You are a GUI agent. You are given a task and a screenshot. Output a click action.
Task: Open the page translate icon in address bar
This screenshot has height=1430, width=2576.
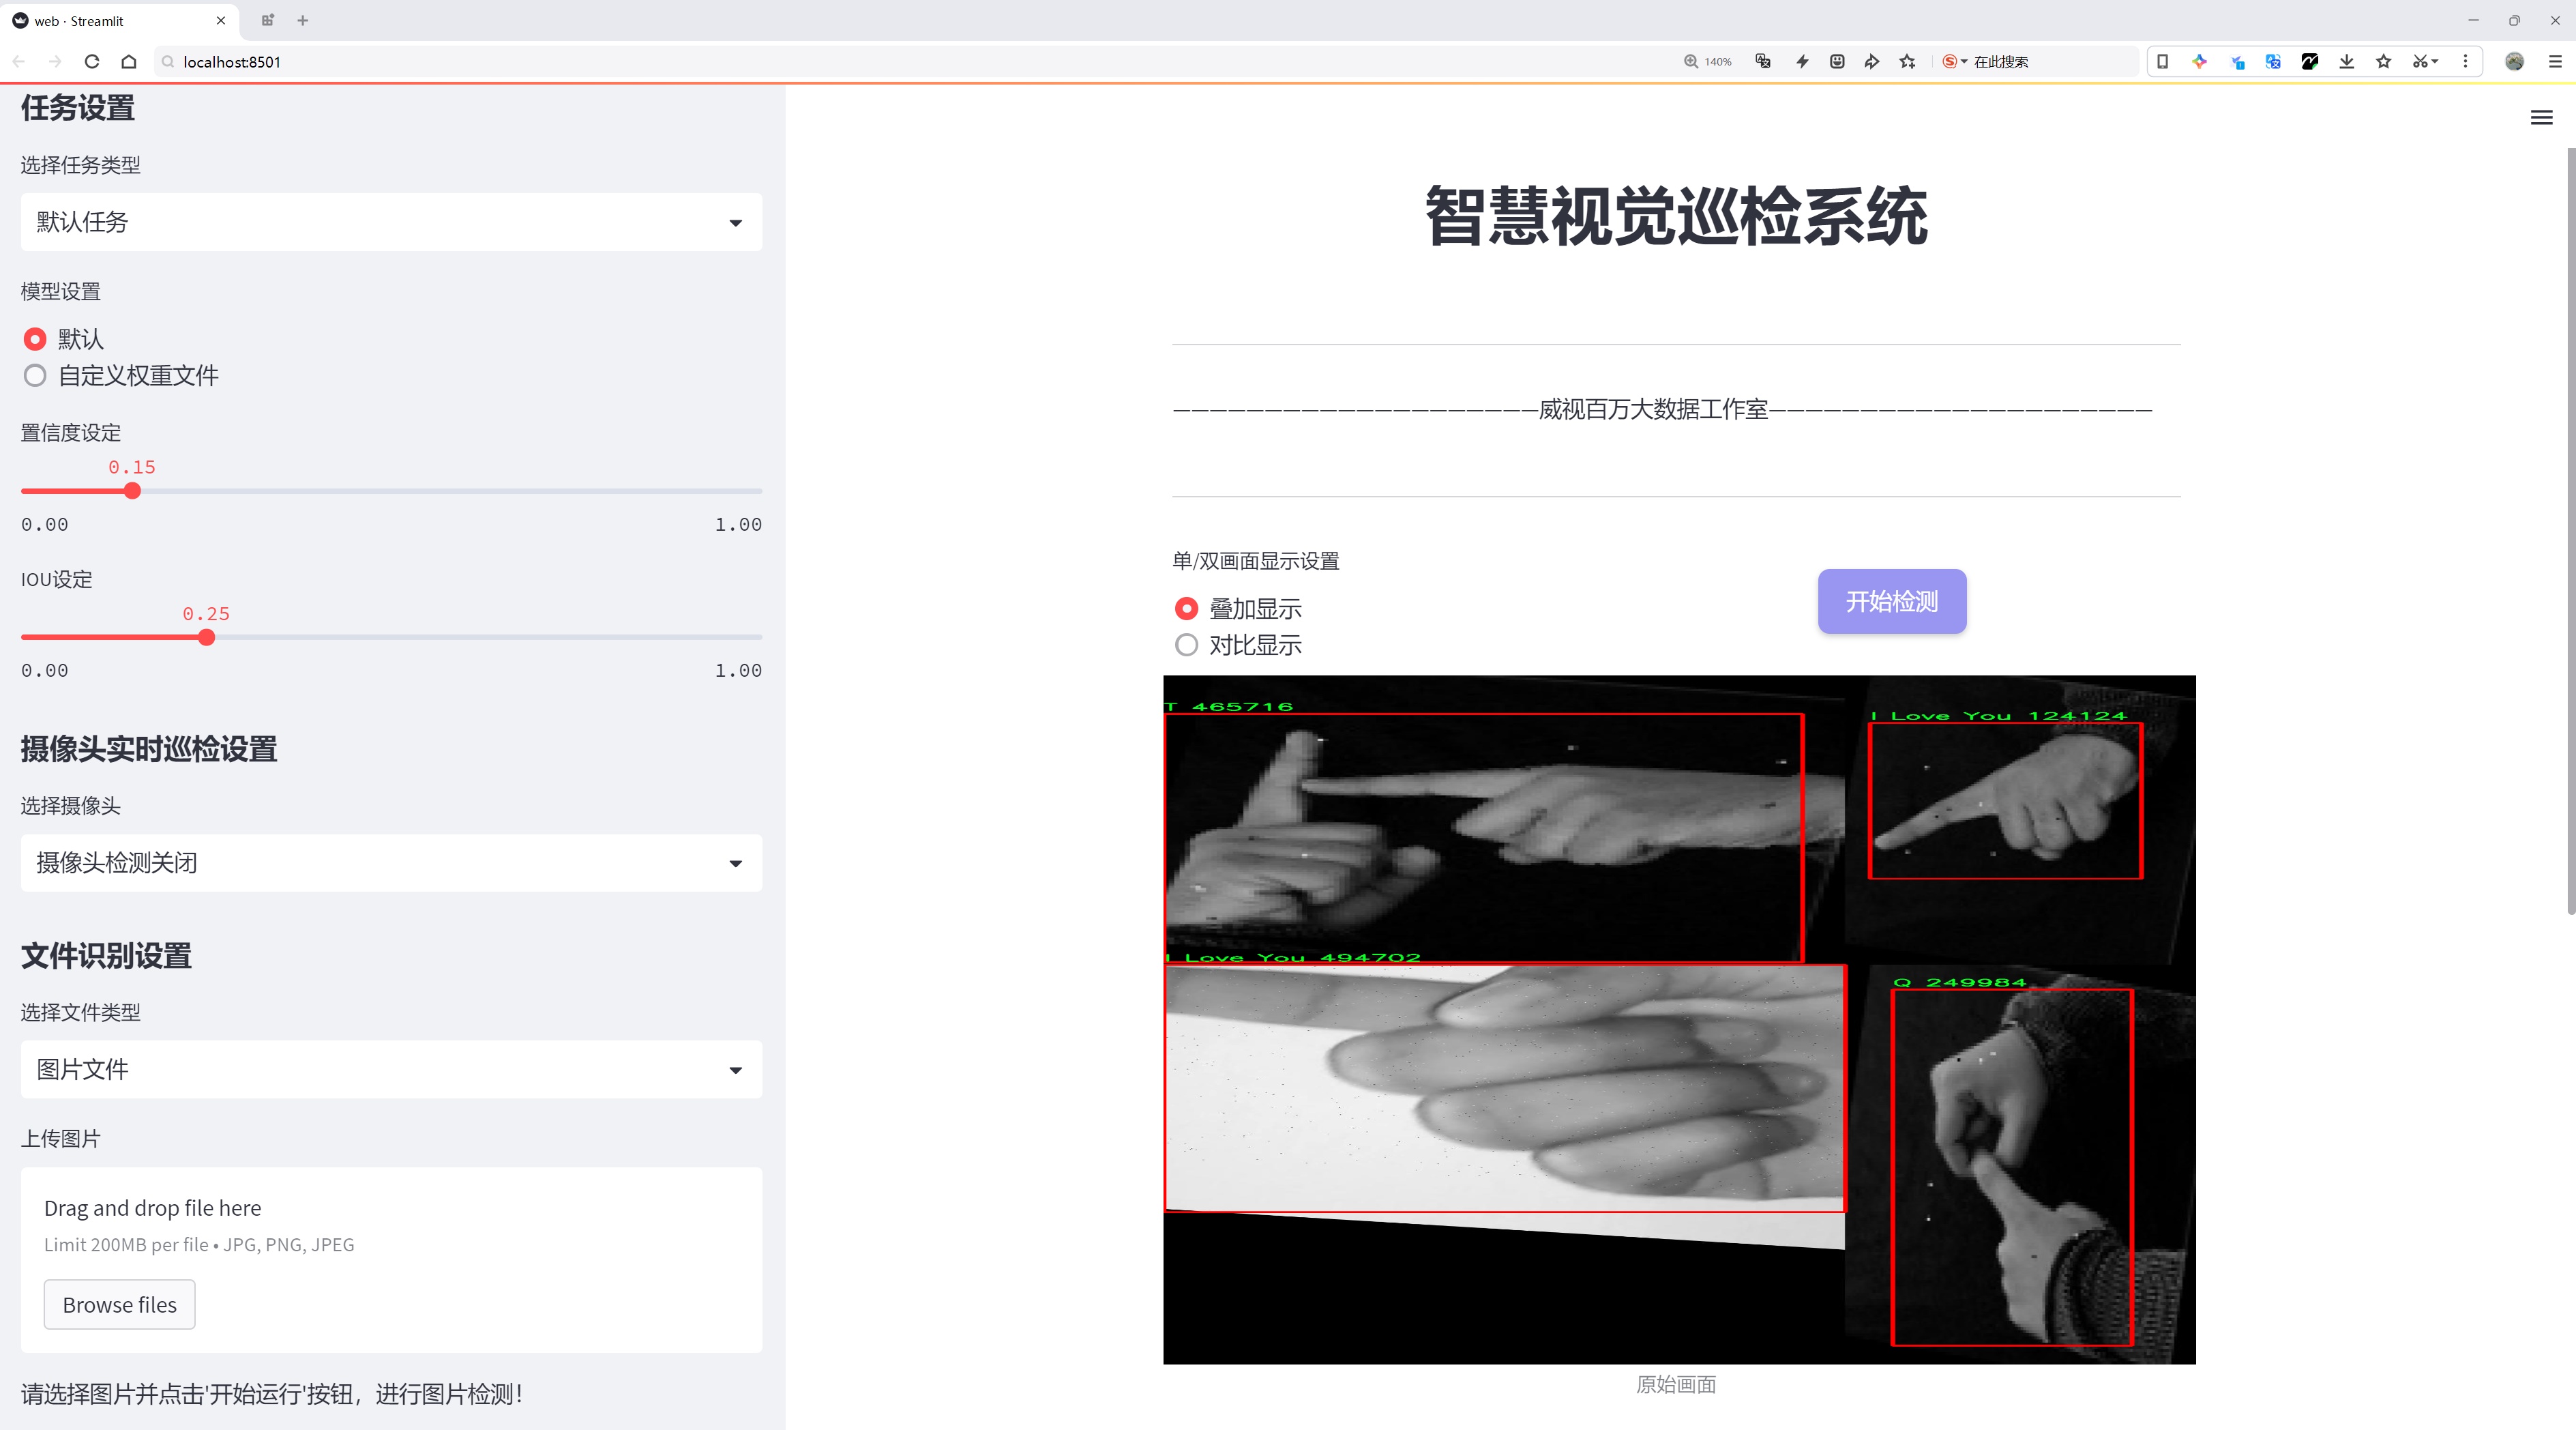pyautogui.click(x=1763, y=62)
